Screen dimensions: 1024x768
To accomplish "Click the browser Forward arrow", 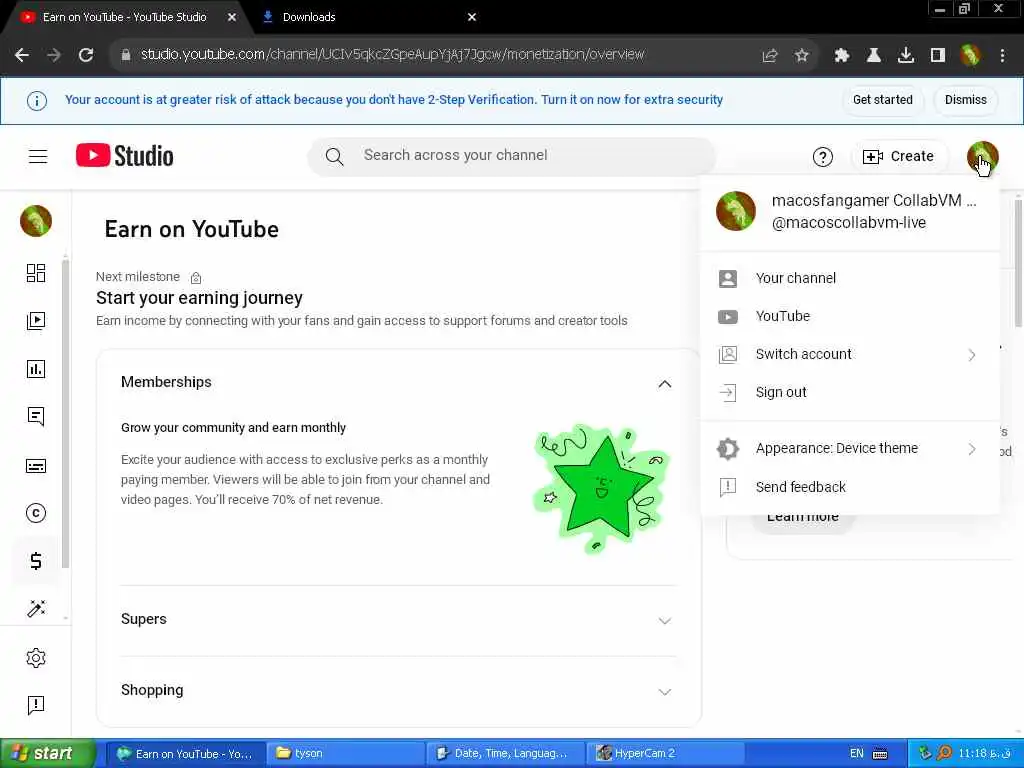I will tap(54, 55).
